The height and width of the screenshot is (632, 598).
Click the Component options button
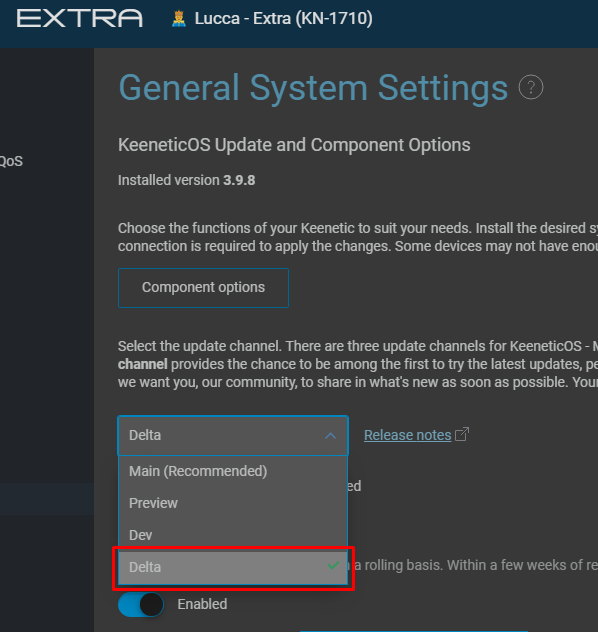click(203, 288)
